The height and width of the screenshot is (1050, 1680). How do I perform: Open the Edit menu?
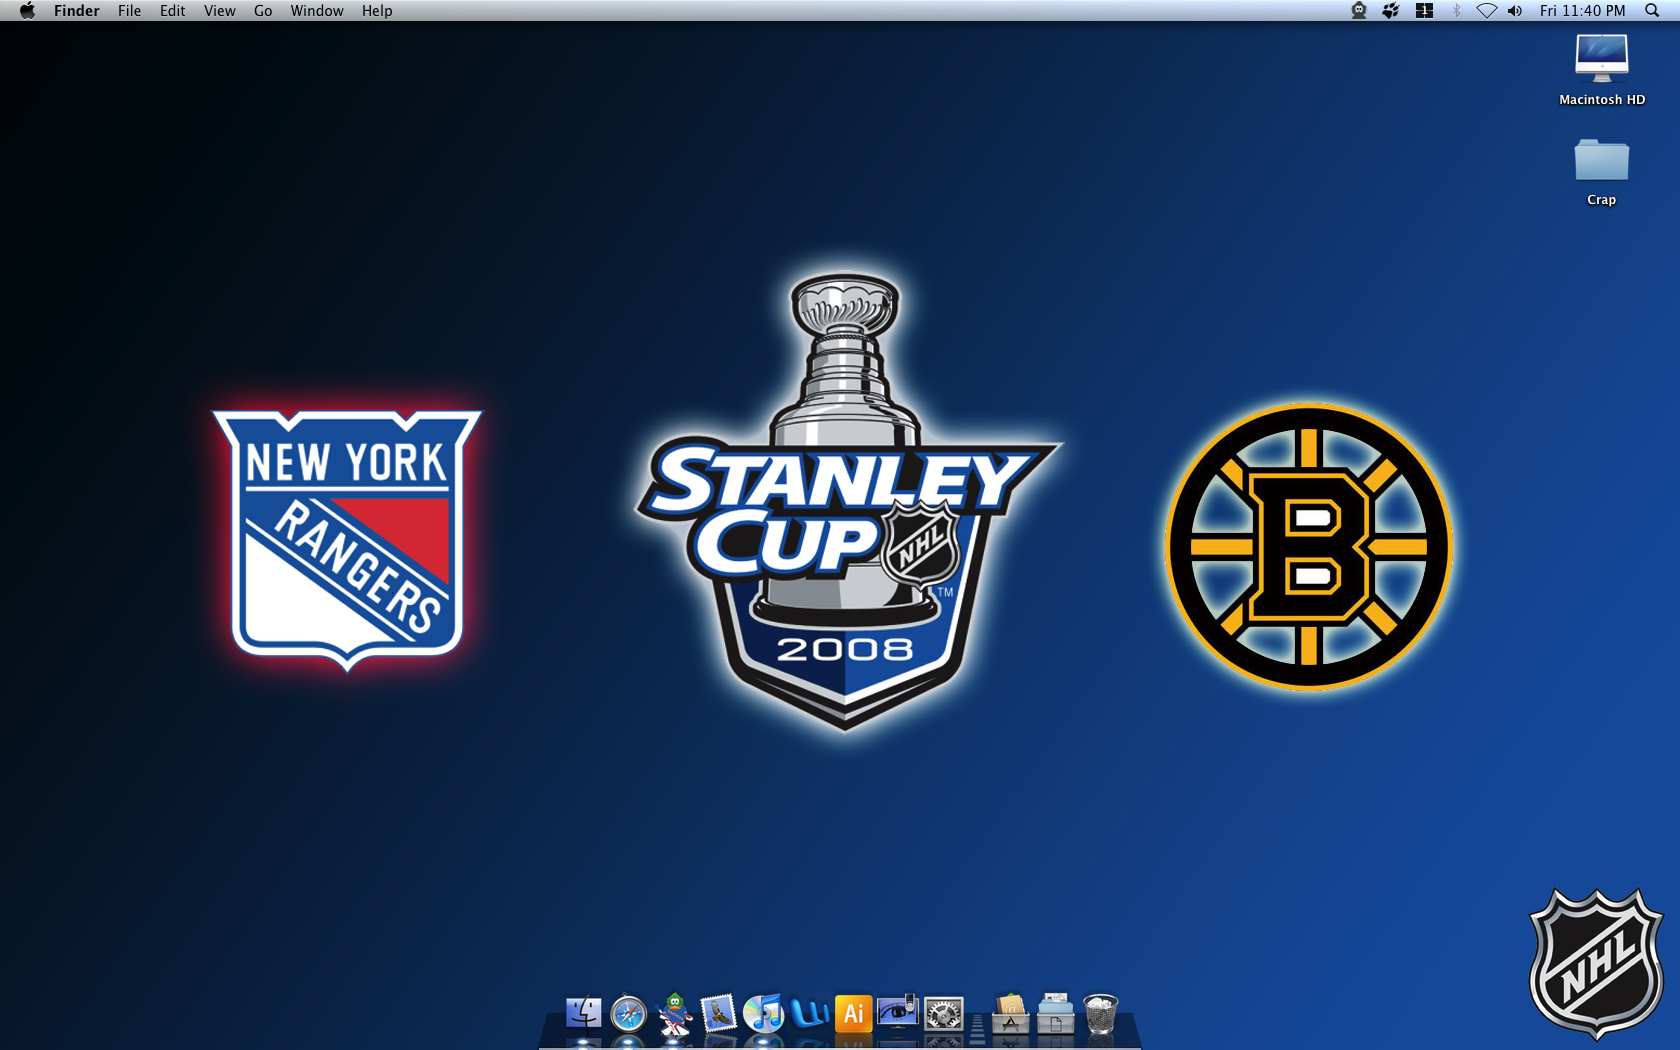tap(173, 11)
